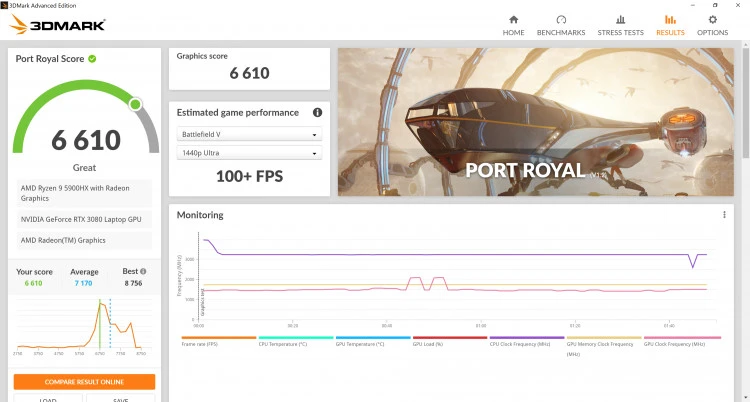The height and width of the screenshot is (402, 750).
Task: Click the Load button
Action: click(x=48, y=398)
